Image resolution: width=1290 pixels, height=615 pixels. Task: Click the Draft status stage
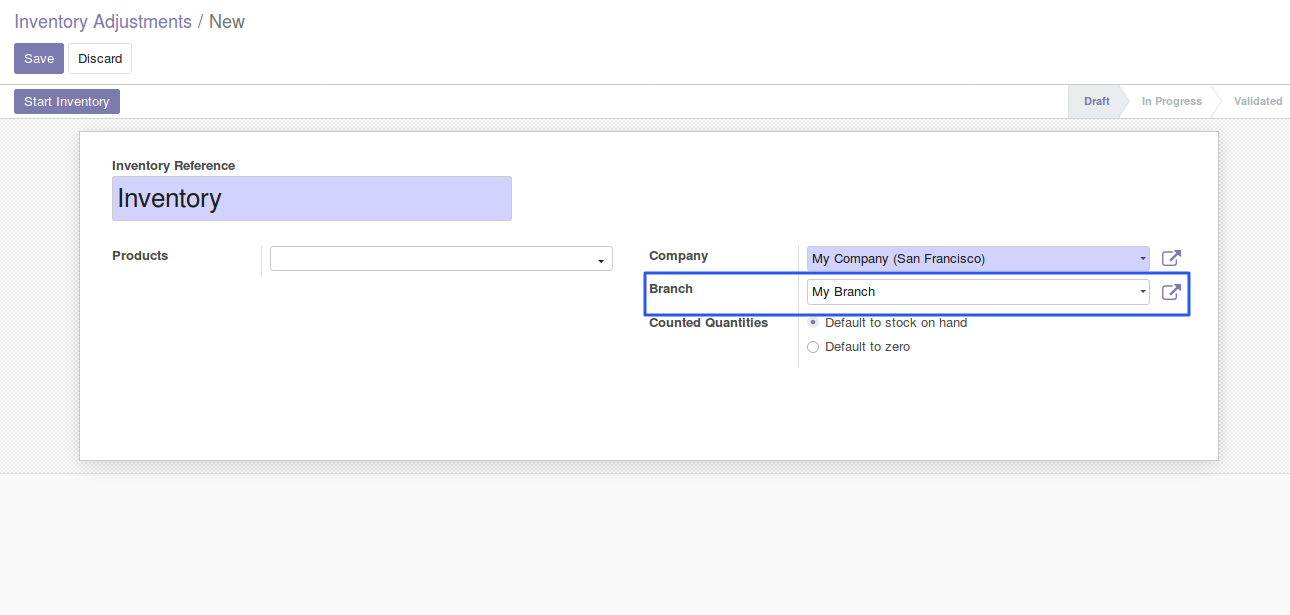click(1096, 101)
